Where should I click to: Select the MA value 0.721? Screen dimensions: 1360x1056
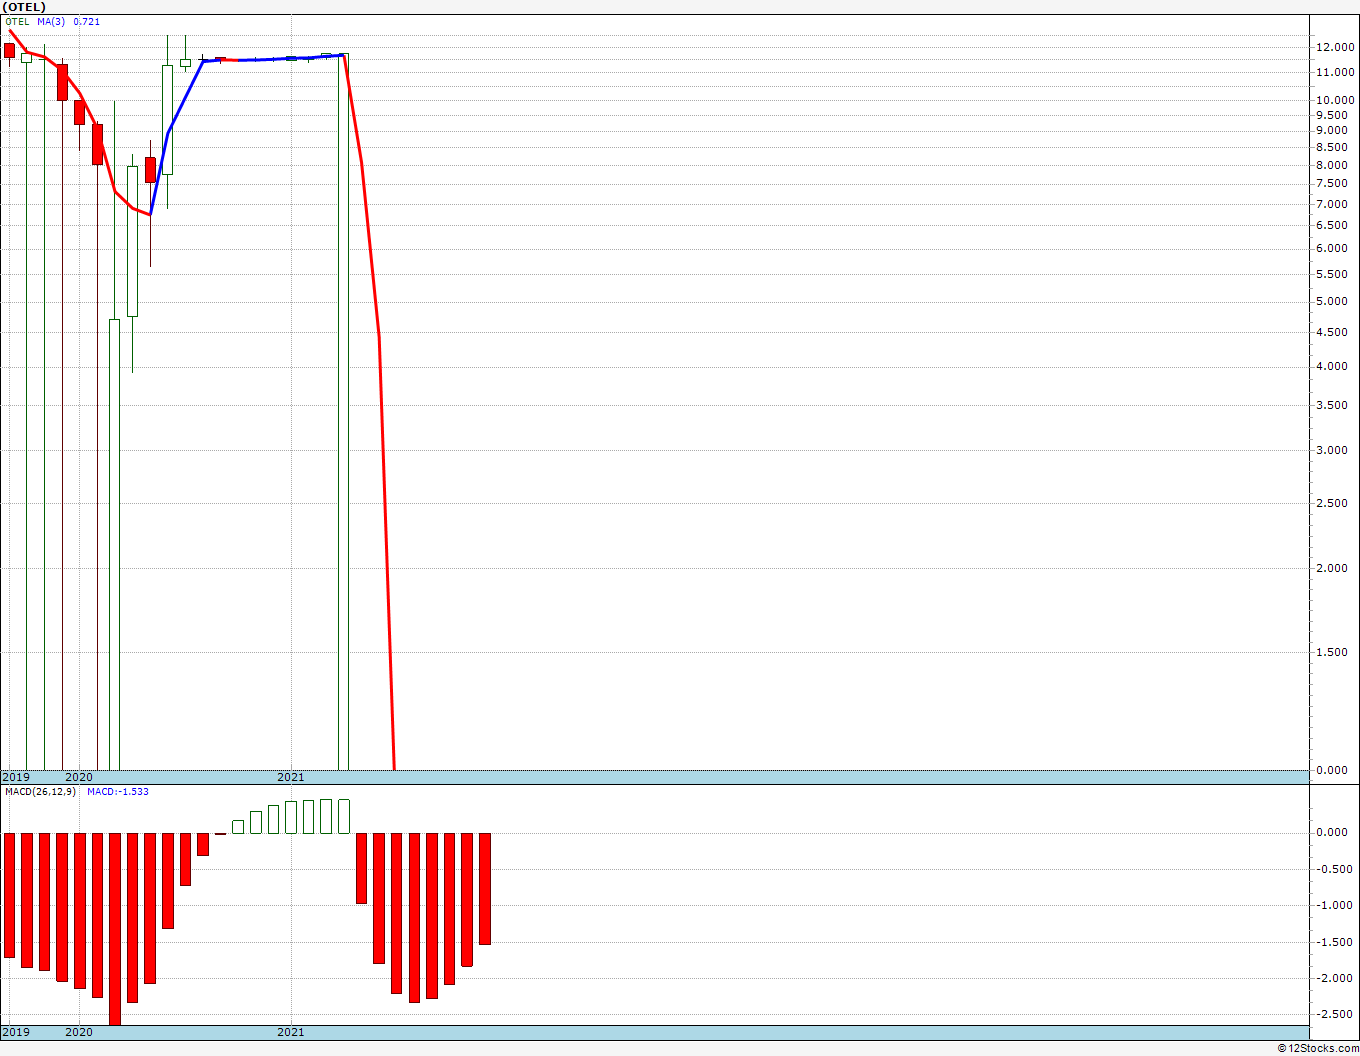[x=87, y=22]
